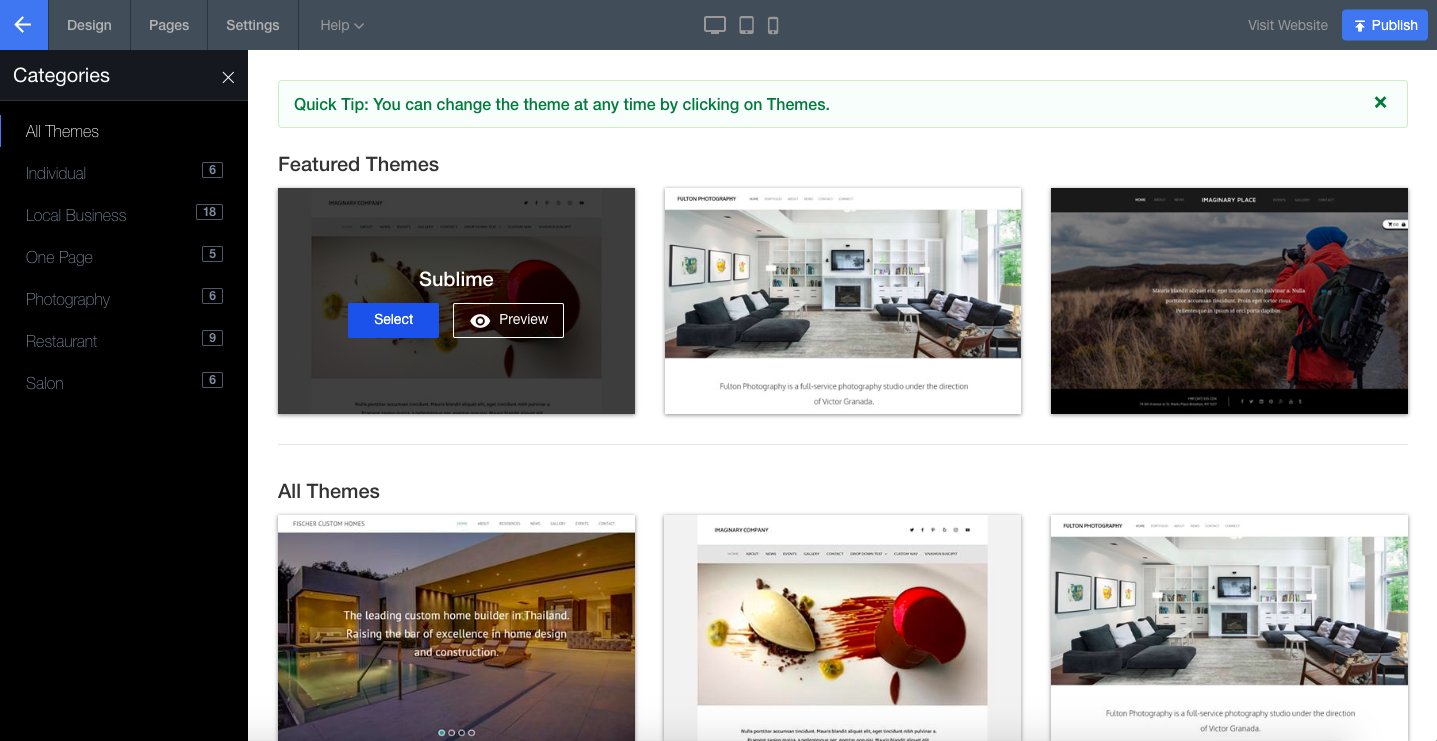Switch to mobile phone preview icon

click(773, 25)
